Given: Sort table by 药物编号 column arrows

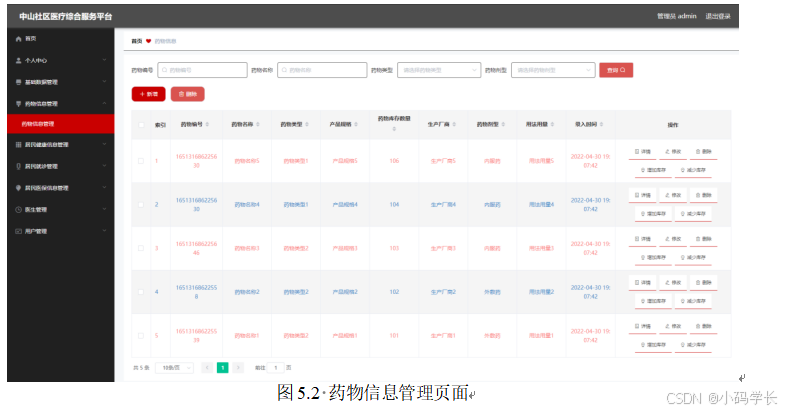Looking at the screenshot, I should [207, 124].
